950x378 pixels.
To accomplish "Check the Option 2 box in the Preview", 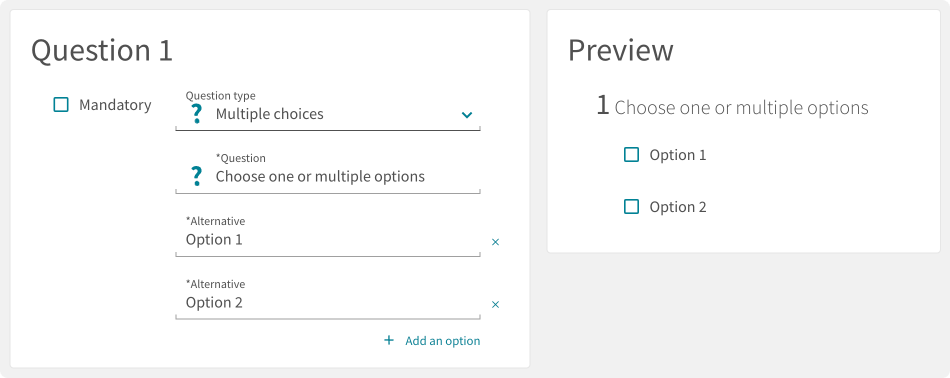I will tap(631, 207).
